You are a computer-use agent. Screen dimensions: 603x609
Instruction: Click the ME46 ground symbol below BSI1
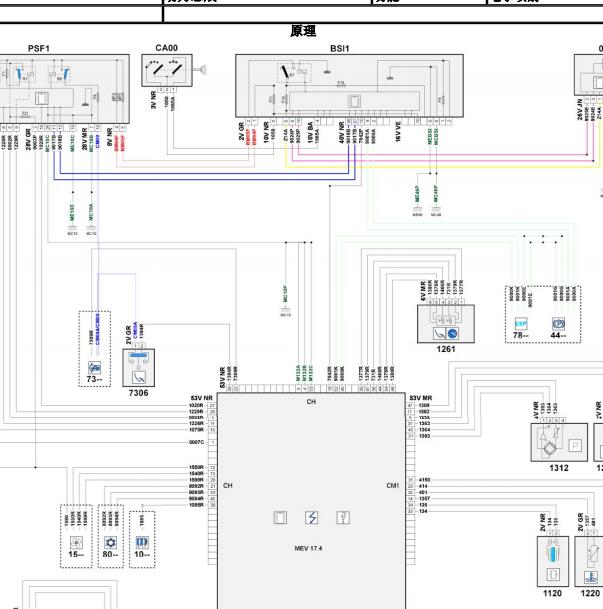[x=417, y=210]
